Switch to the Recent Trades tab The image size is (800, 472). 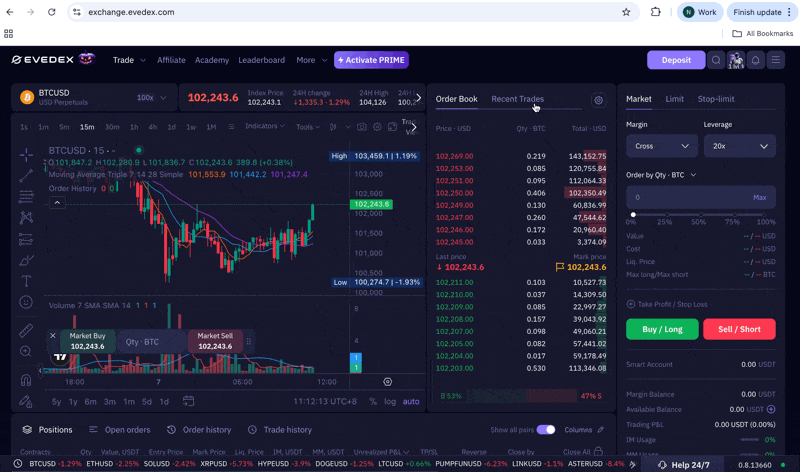tap(517, 99)
